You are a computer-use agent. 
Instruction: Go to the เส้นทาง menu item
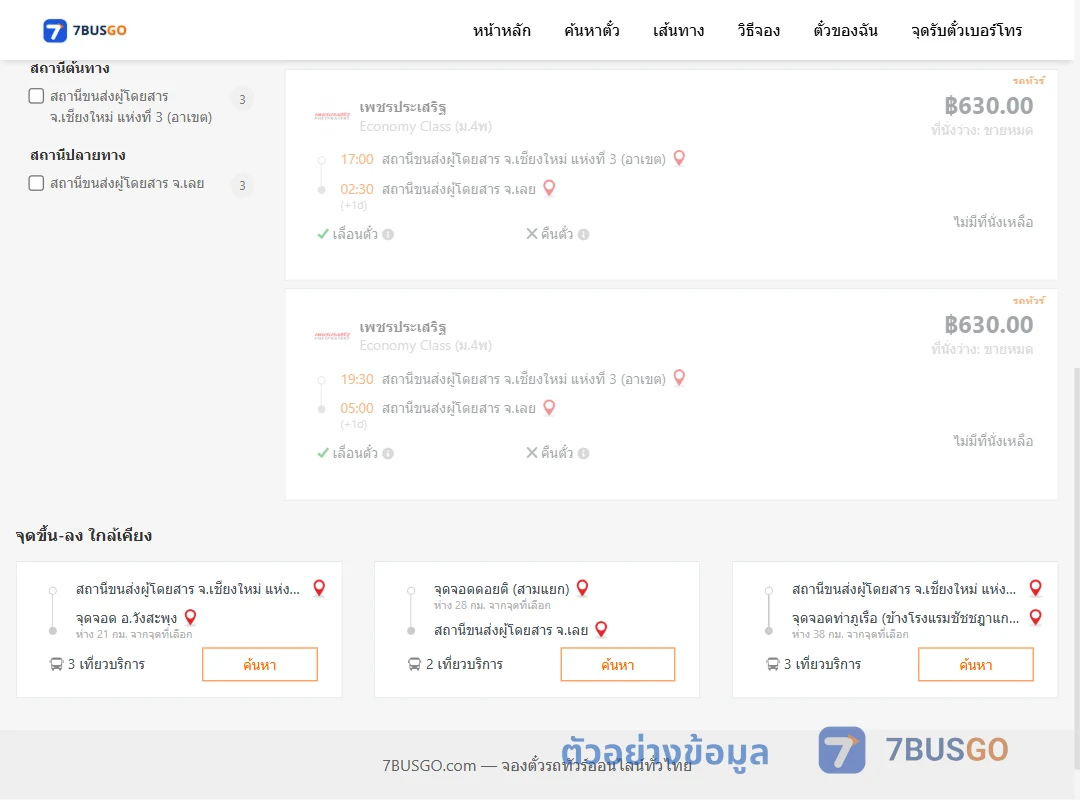678,30
